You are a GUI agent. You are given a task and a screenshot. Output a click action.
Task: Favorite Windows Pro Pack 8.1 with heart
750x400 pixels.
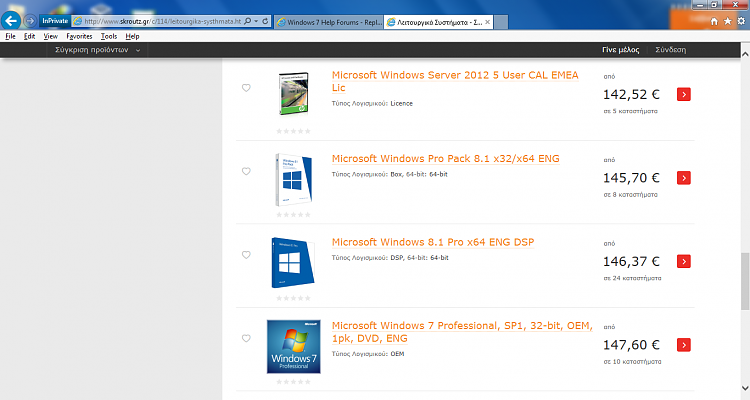click(246, 171)
